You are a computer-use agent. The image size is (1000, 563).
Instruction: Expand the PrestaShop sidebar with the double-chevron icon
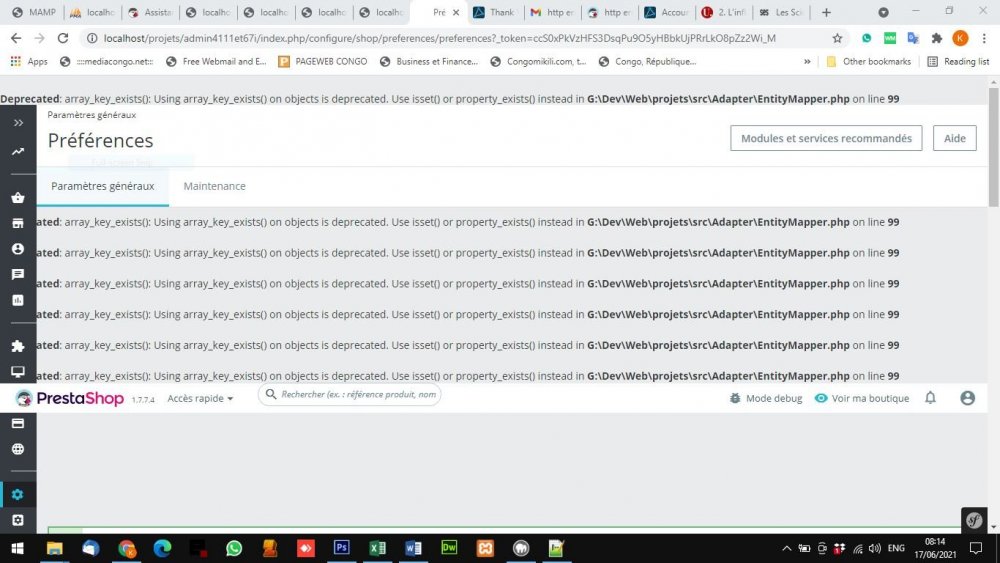[18, 122]
